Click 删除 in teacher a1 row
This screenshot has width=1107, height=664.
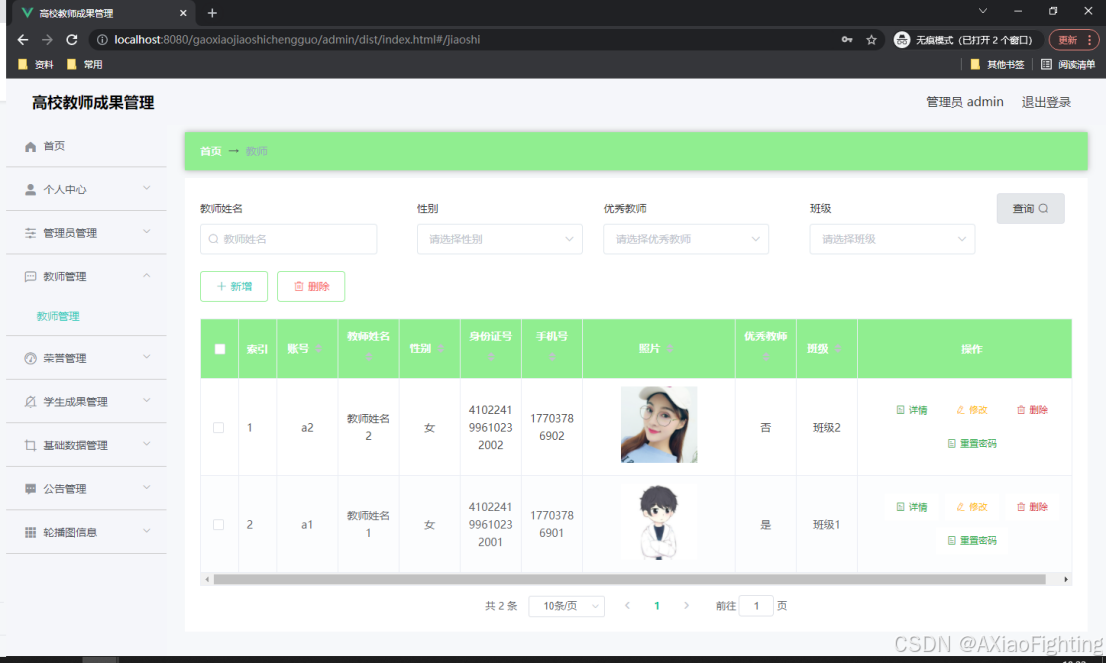coord(1032,507)
